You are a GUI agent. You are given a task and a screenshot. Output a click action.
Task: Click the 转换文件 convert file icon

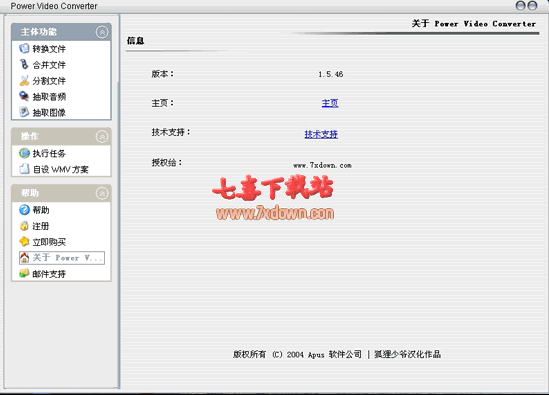[x=24, y=48]
